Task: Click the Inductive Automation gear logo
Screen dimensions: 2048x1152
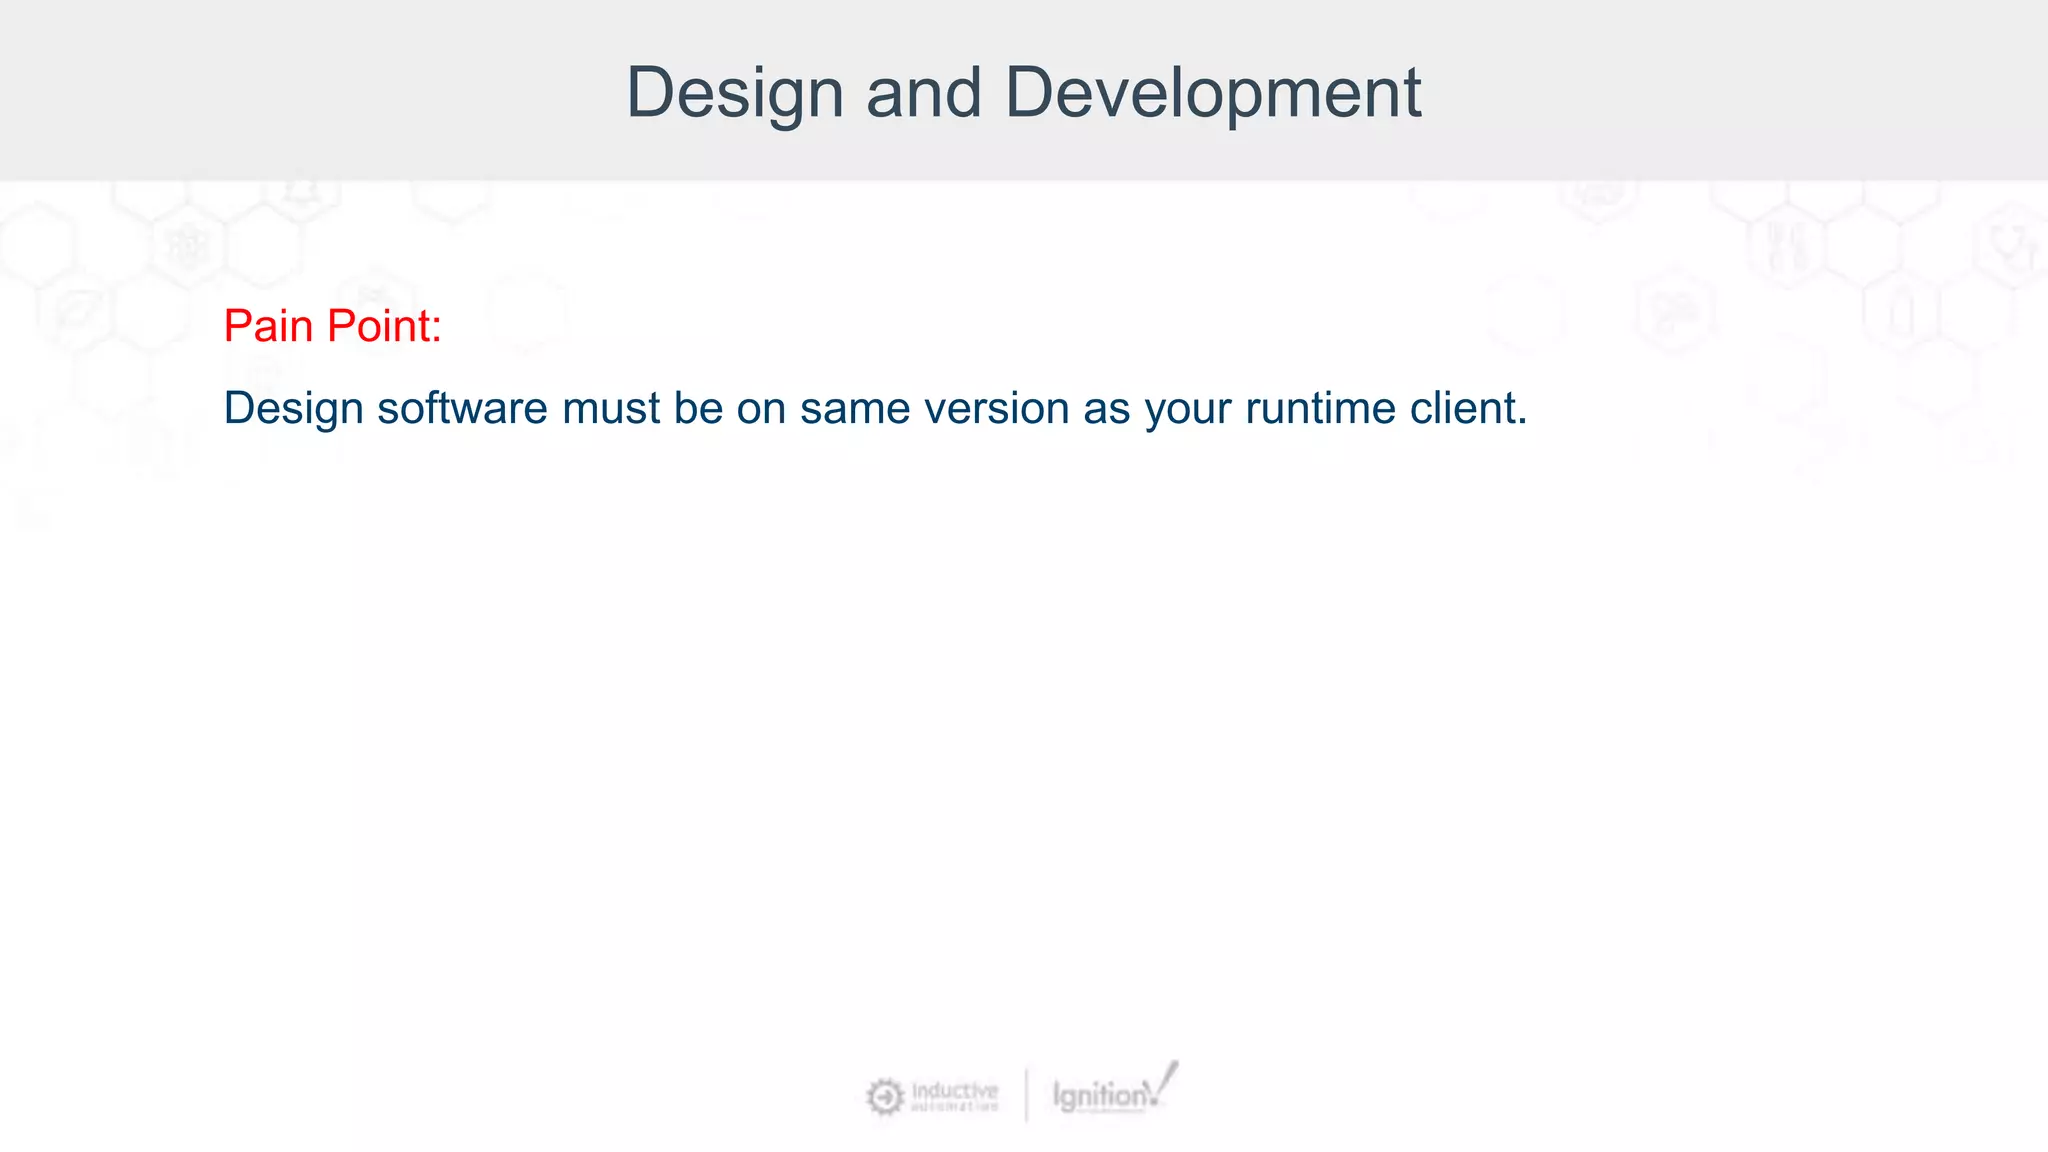Action: [885, 1097]
